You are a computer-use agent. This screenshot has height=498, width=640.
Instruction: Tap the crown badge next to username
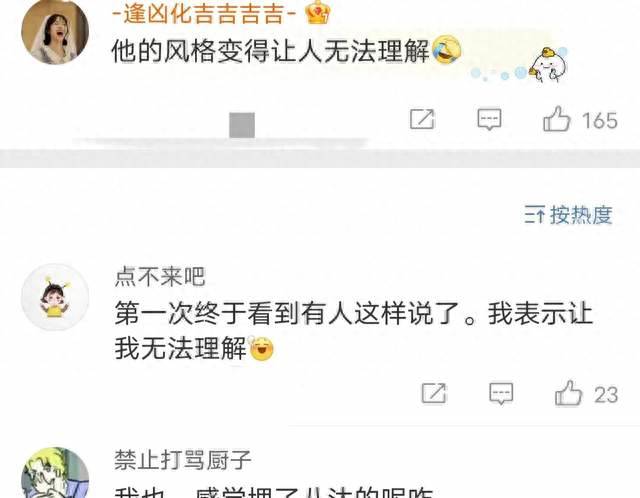pyautogui.click(x=317, y=12)
